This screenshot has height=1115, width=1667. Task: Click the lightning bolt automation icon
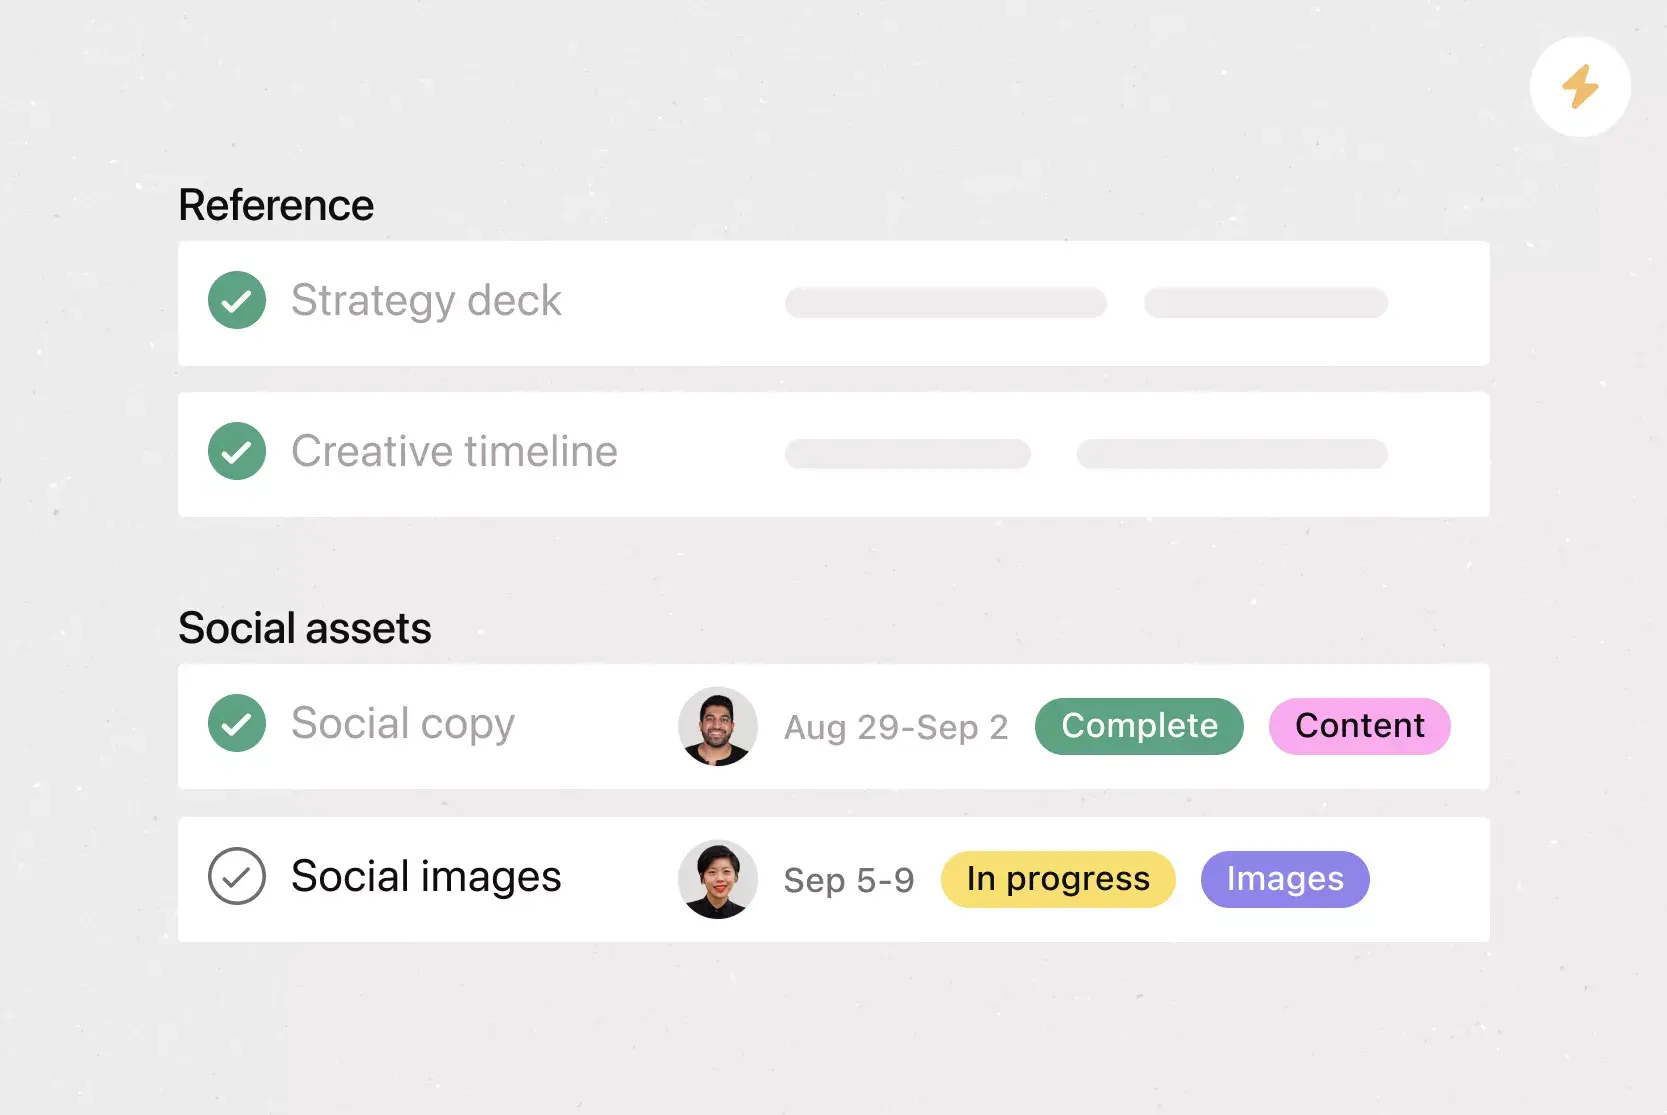click(1580, 87)
